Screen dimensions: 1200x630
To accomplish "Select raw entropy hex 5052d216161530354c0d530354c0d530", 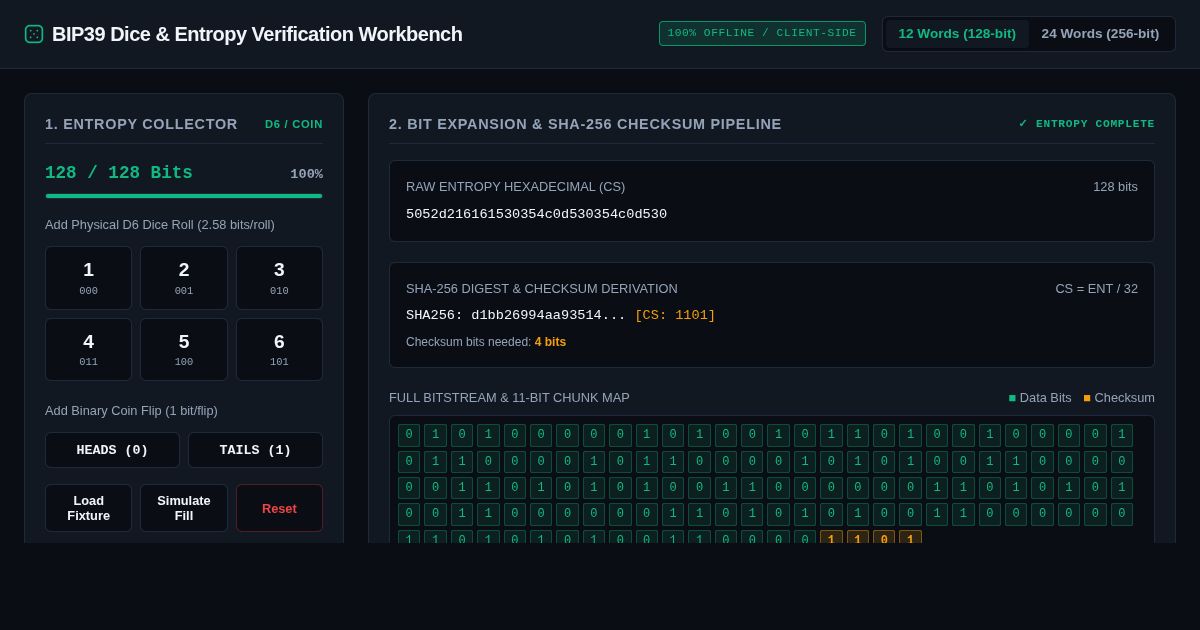I will click(x=536, y=214).
